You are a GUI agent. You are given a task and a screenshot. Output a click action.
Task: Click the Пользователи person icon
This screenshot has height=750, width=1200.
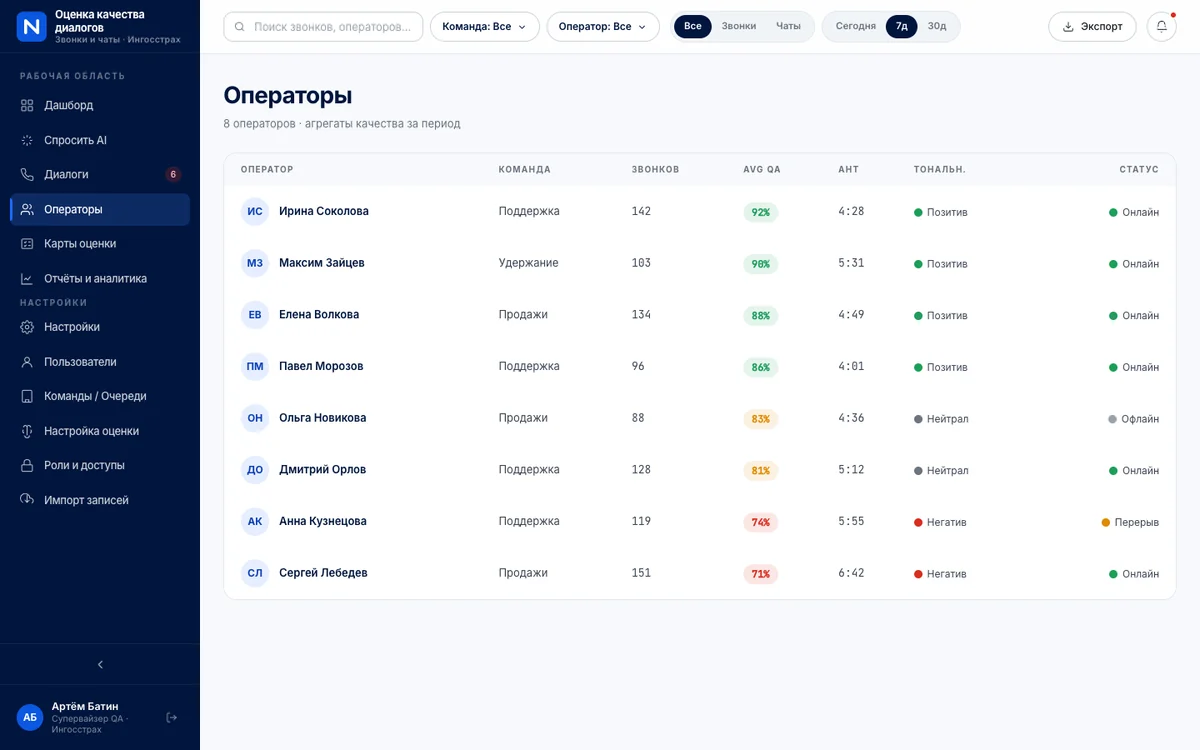tap(27, 362)
